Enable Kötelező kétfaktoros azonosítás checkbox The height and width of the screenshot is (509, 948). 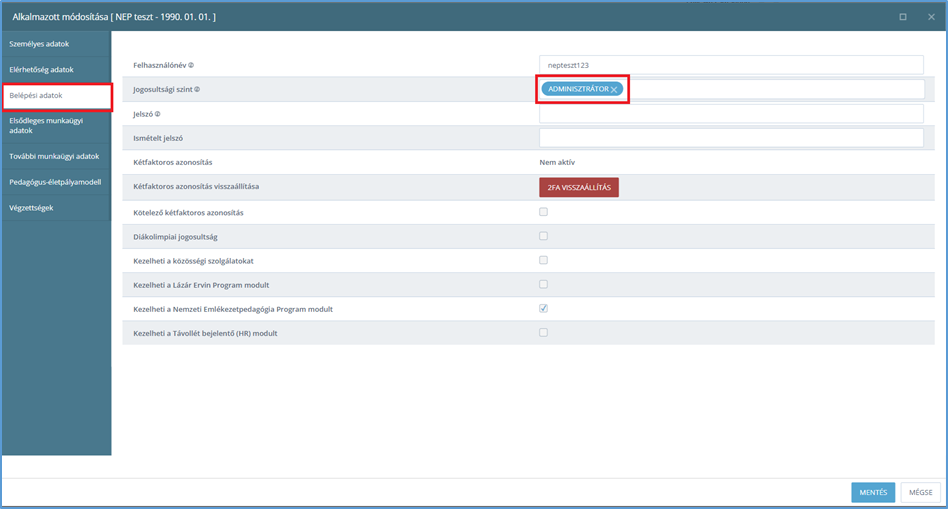pyautogui.click(x=544, y=212)
